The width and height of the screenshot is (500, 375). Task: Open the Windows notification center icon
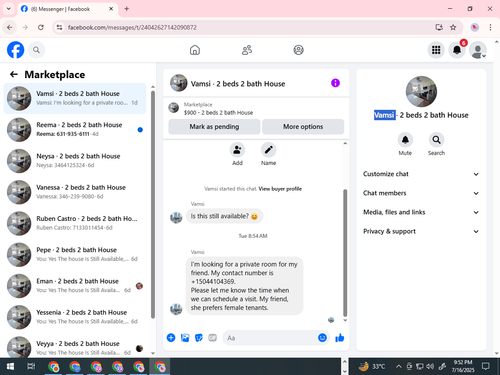coord(486,367)
